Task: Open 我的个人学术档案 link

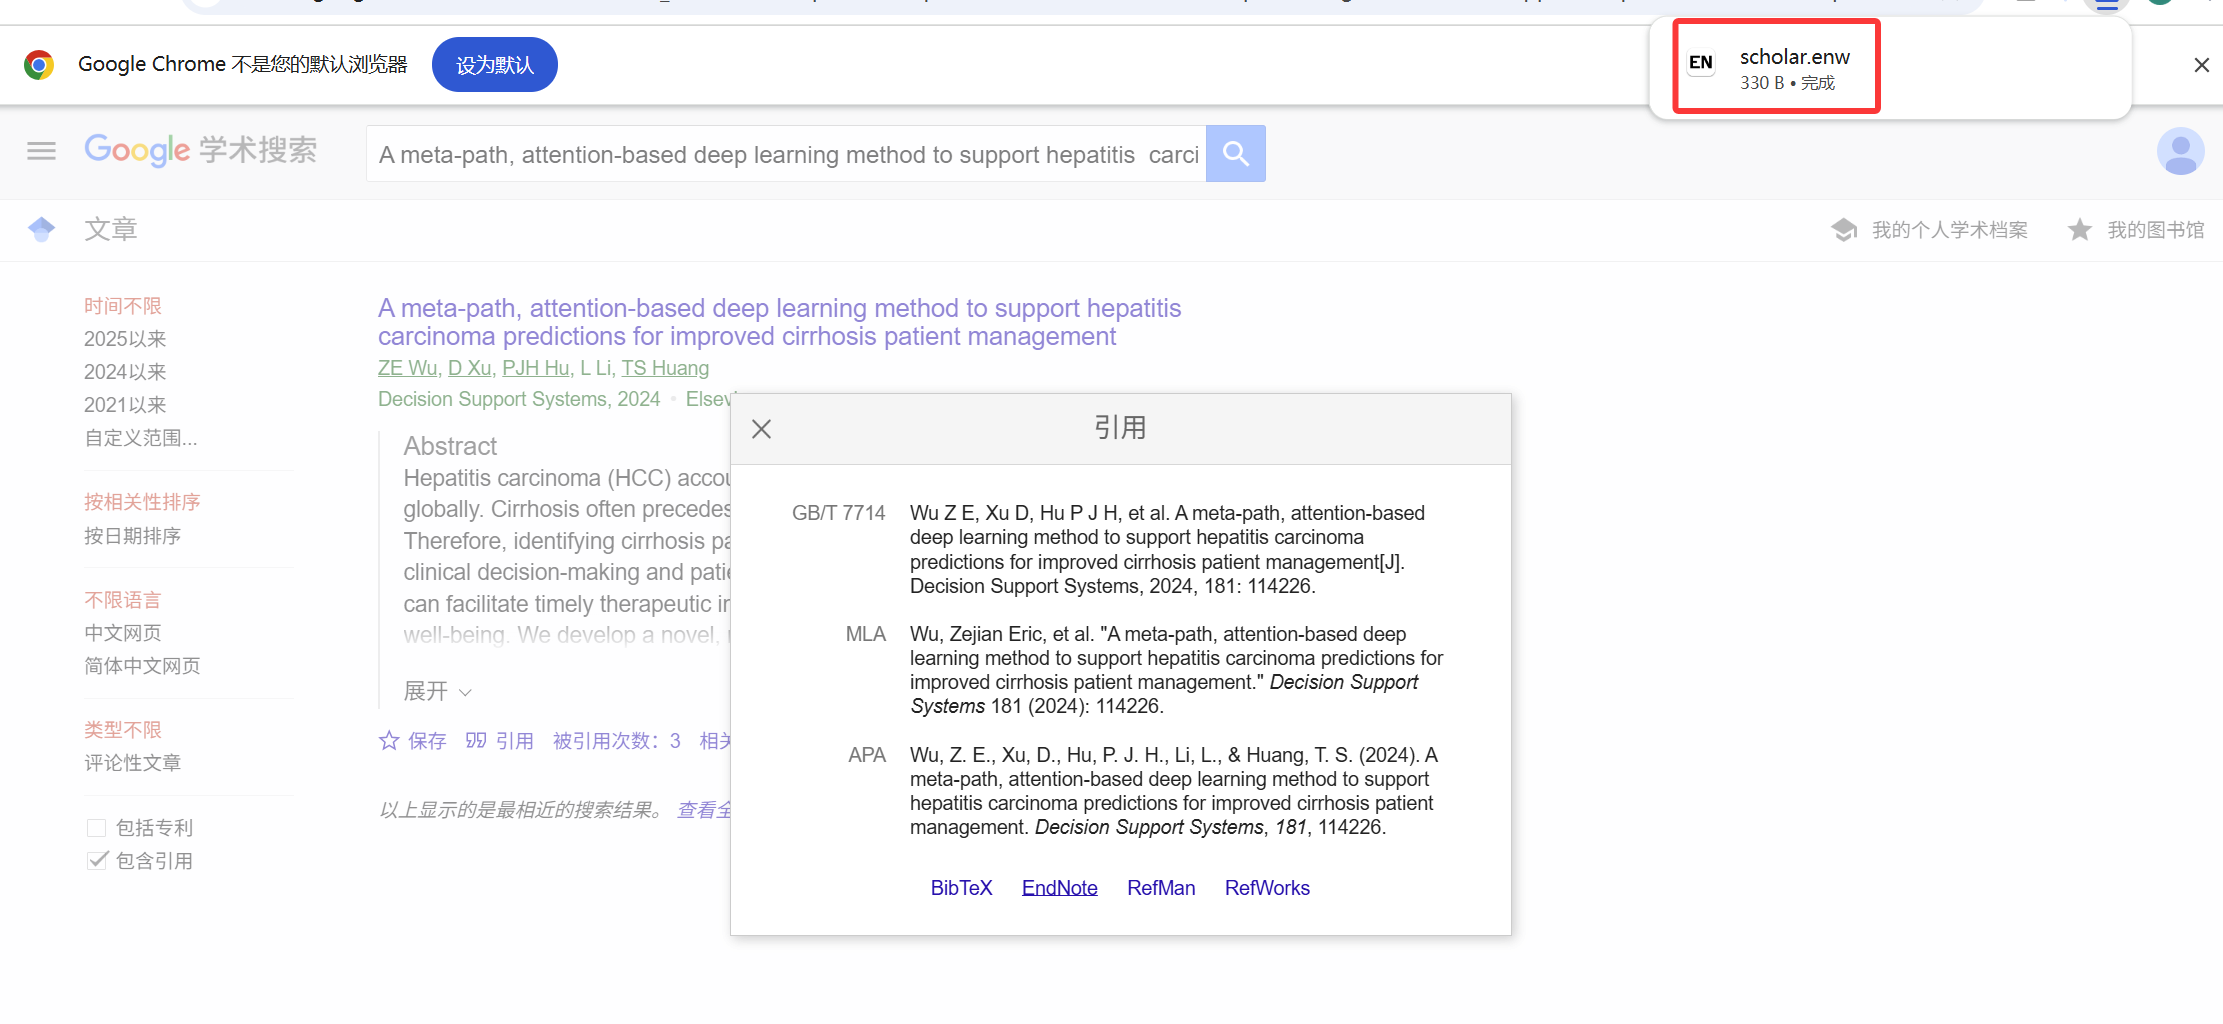Action: tap(1949, 230)
